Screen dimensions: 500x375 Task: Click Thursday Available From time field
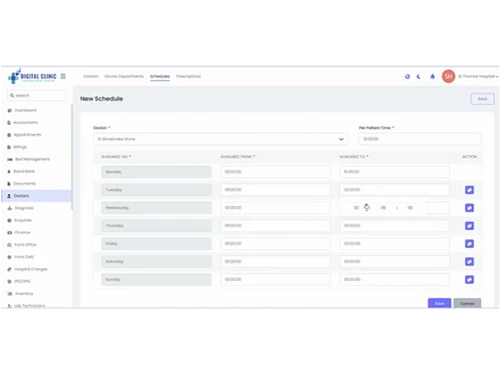(275, 226)
